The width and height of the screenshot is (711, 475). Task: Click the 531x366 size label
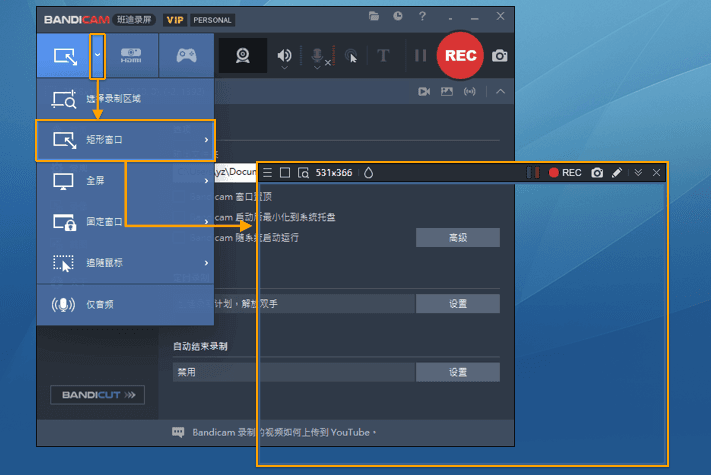click(334, 173)
